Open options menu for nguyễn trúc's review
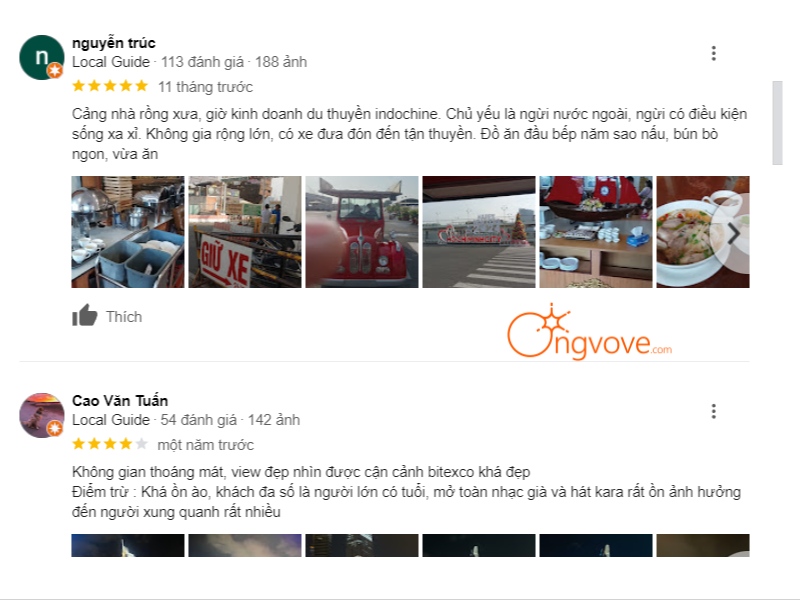The image size is (800, 600). (x=713, y=54)
